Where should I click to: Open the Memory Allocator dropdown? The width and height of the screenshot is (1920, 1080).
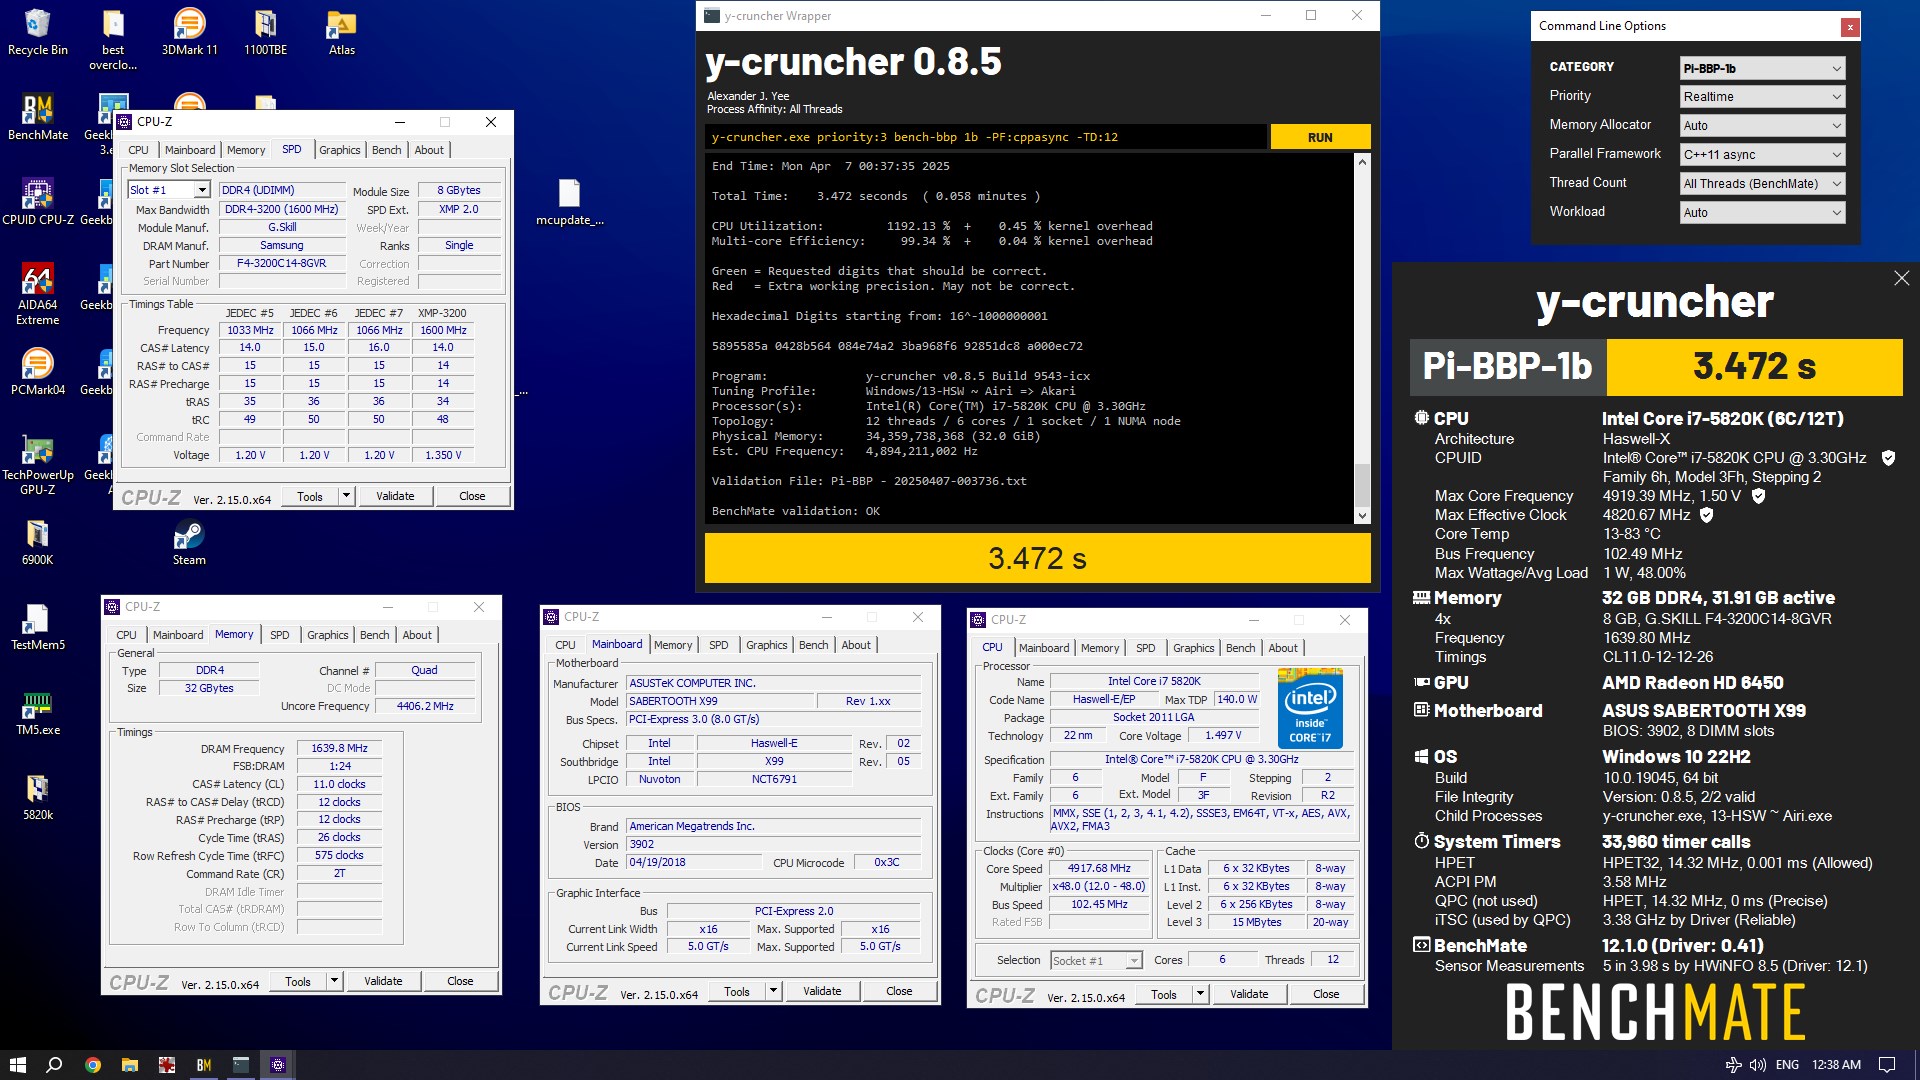(x=1762, y=126)
